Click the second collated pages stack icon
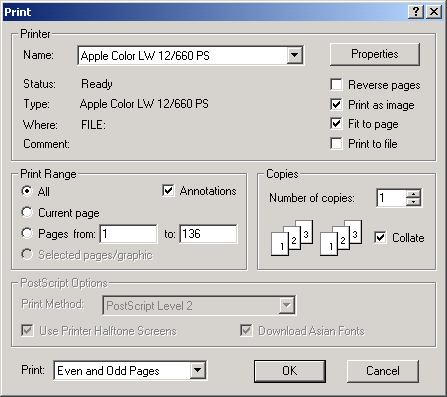 (x=341, y=238)
